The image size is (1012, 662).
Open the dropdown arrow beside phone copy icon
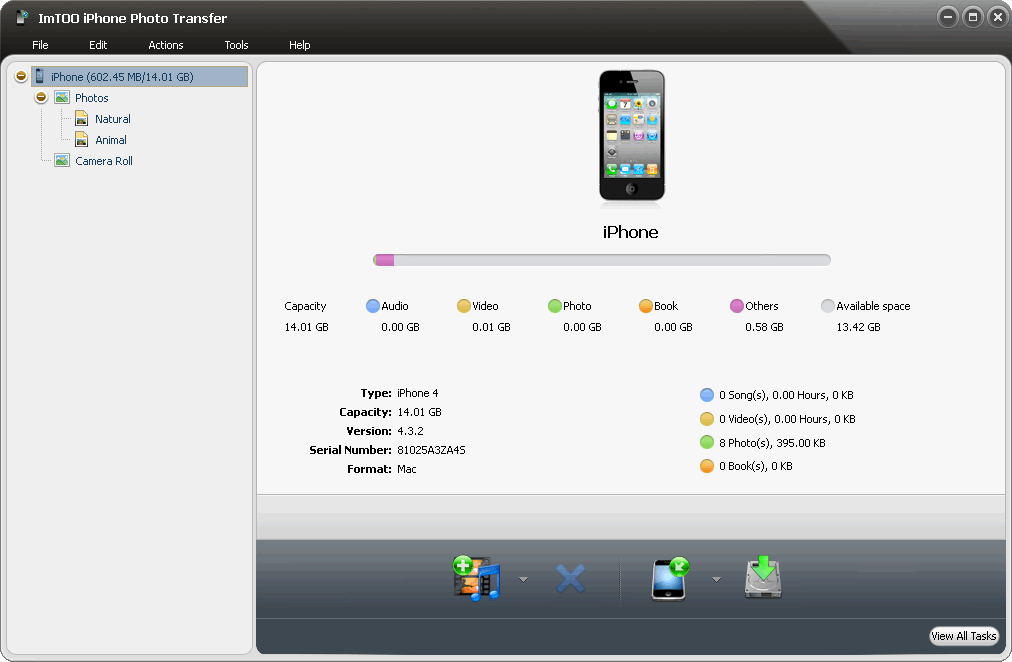click(716, 579)
